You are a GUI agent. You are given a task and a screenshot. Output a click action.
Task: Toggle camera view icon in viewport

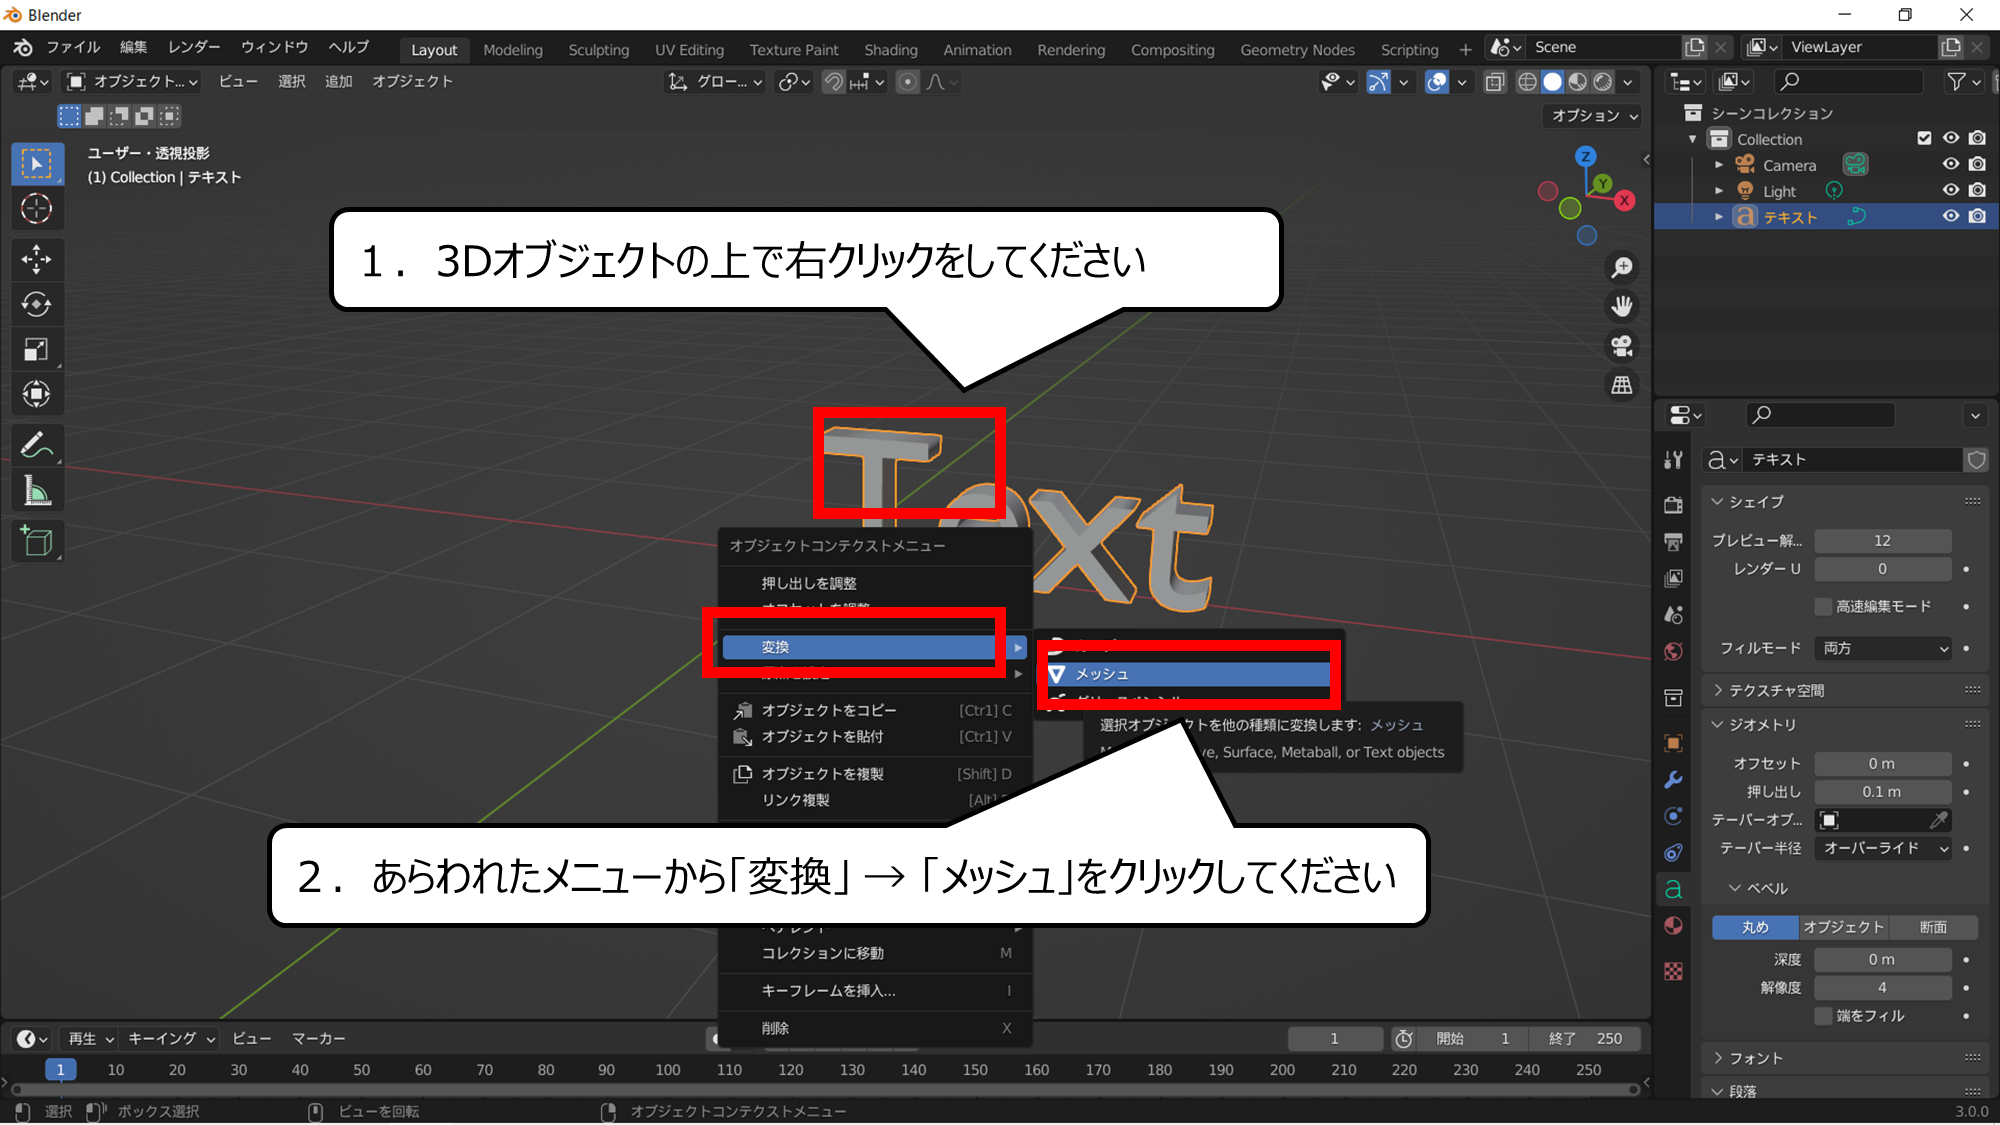pos(1621,346)
